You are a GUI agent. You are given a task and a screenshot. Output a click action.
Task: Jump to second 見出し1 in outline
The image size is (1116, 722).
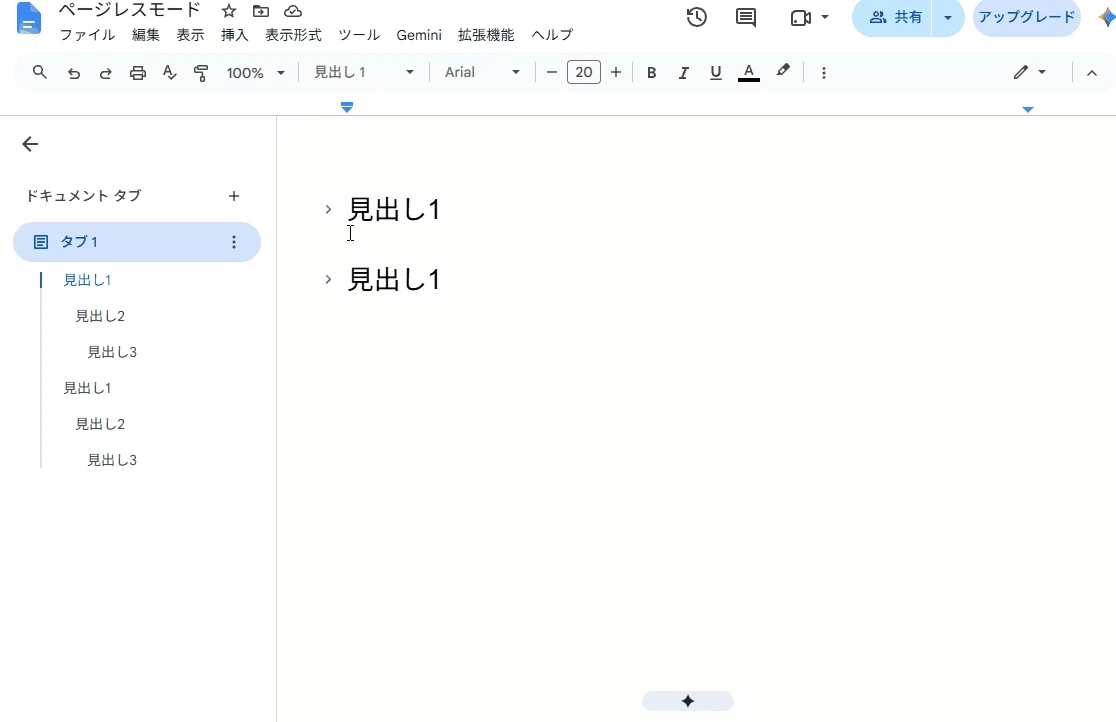(88, 388)
